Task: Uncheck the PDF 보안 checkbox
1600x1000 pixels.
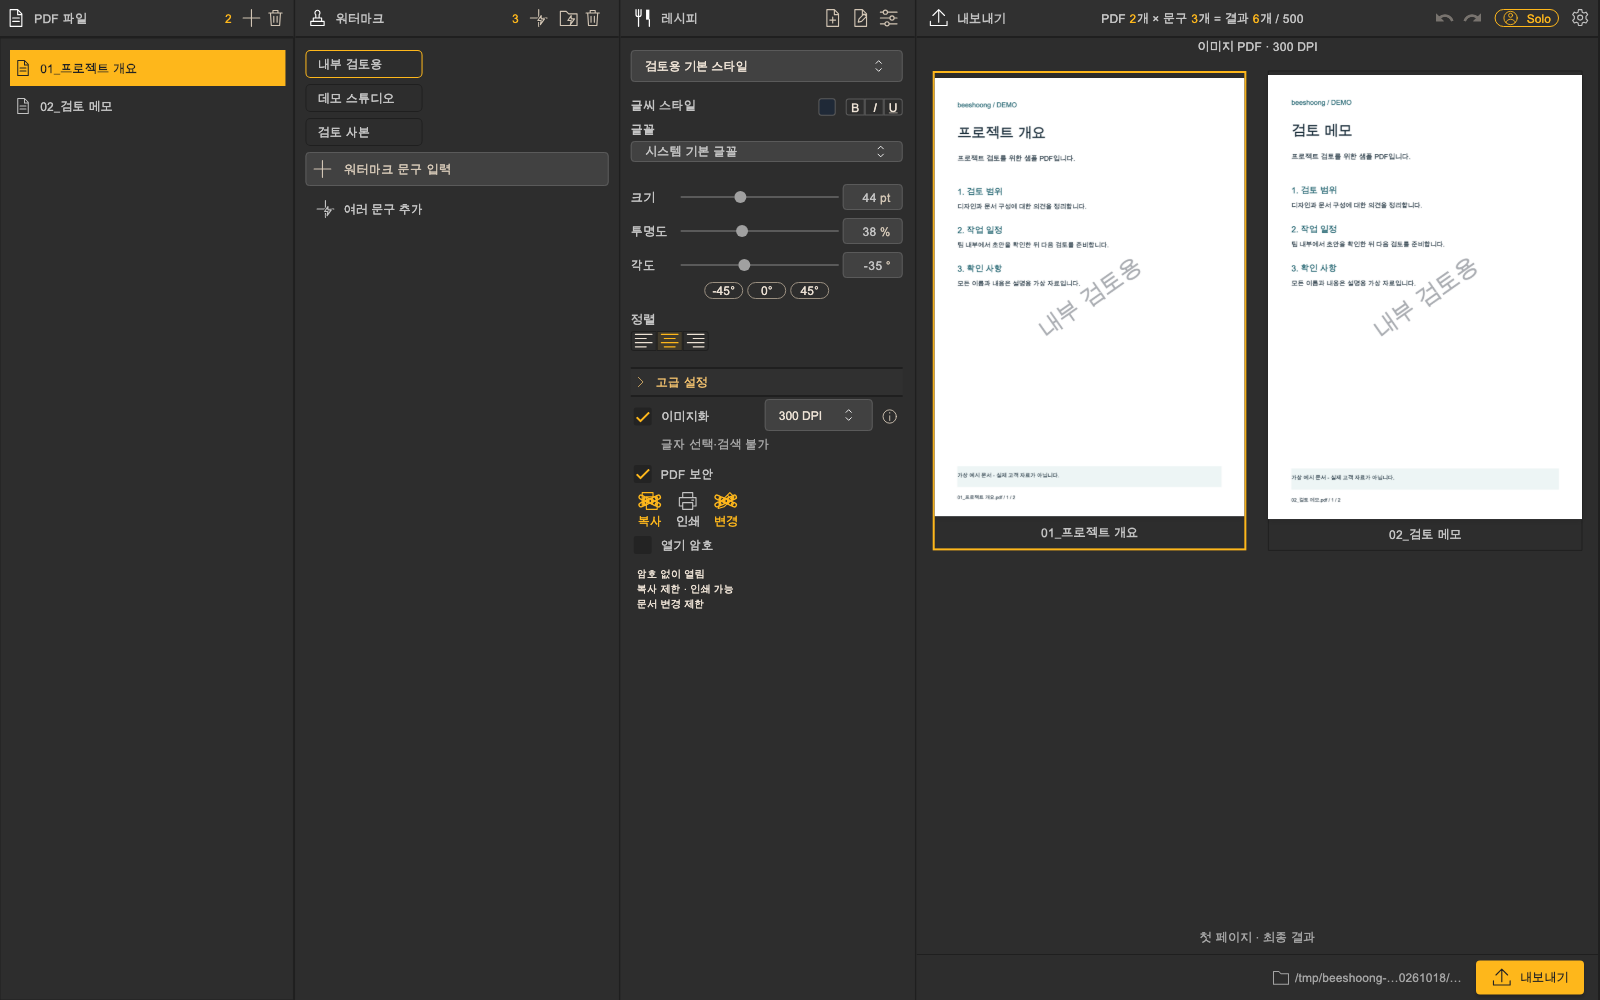Action: pyautogui.click(x=643, y=474)
